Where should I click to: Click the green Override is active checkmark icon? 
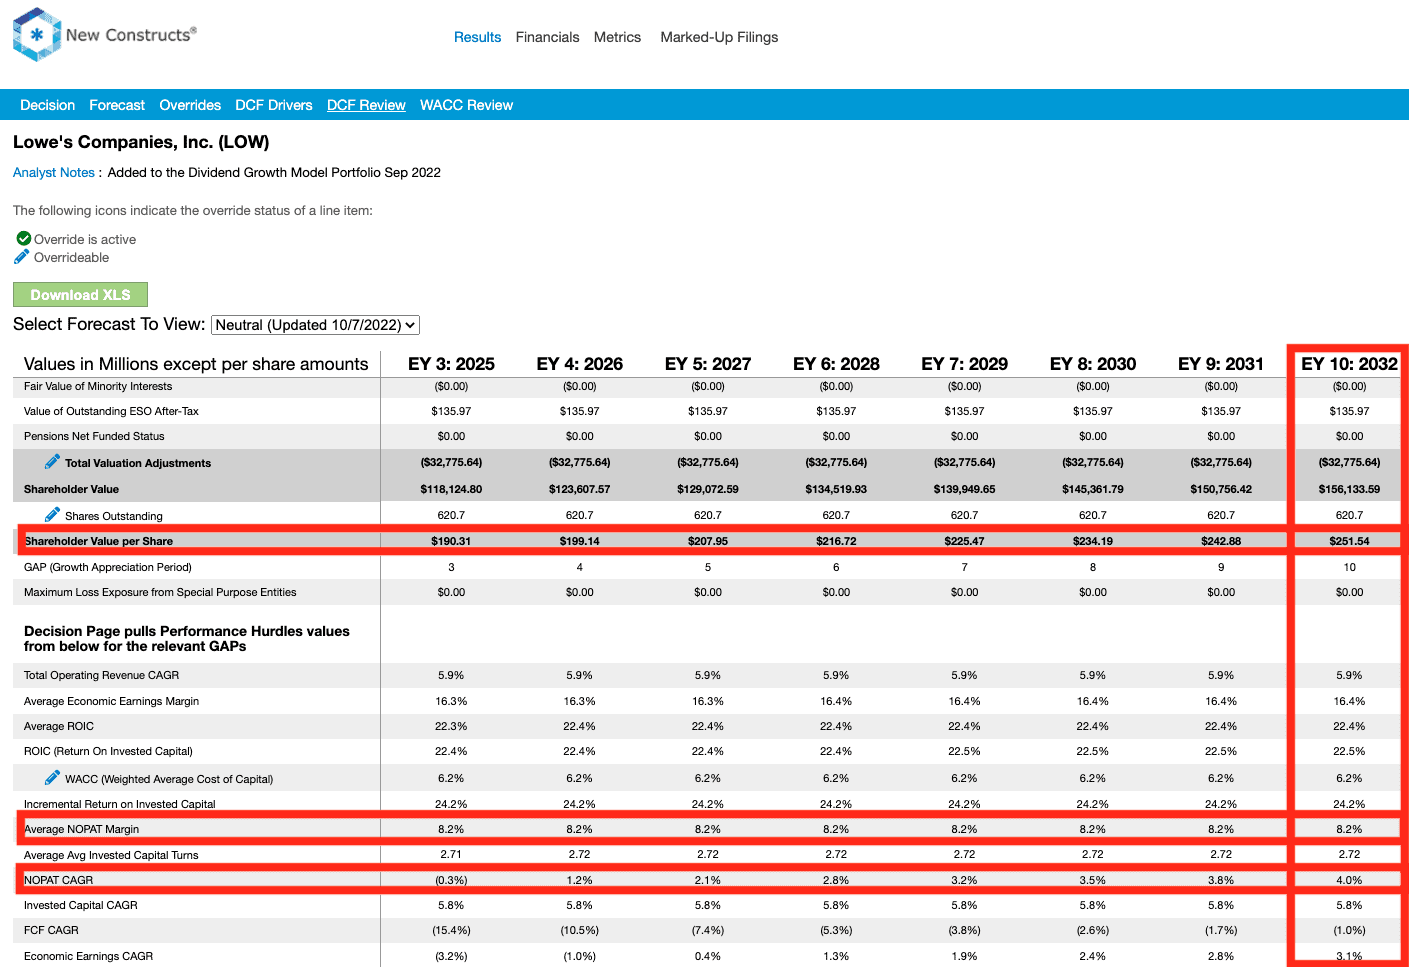pos(24,238)
